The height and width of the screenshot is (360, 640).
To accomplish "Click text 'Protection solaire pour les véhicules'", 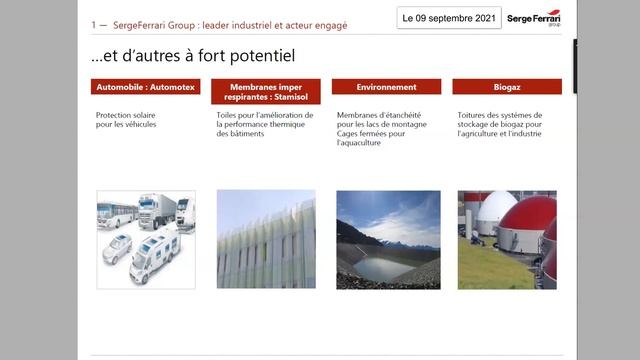I will tap(126, 120).
